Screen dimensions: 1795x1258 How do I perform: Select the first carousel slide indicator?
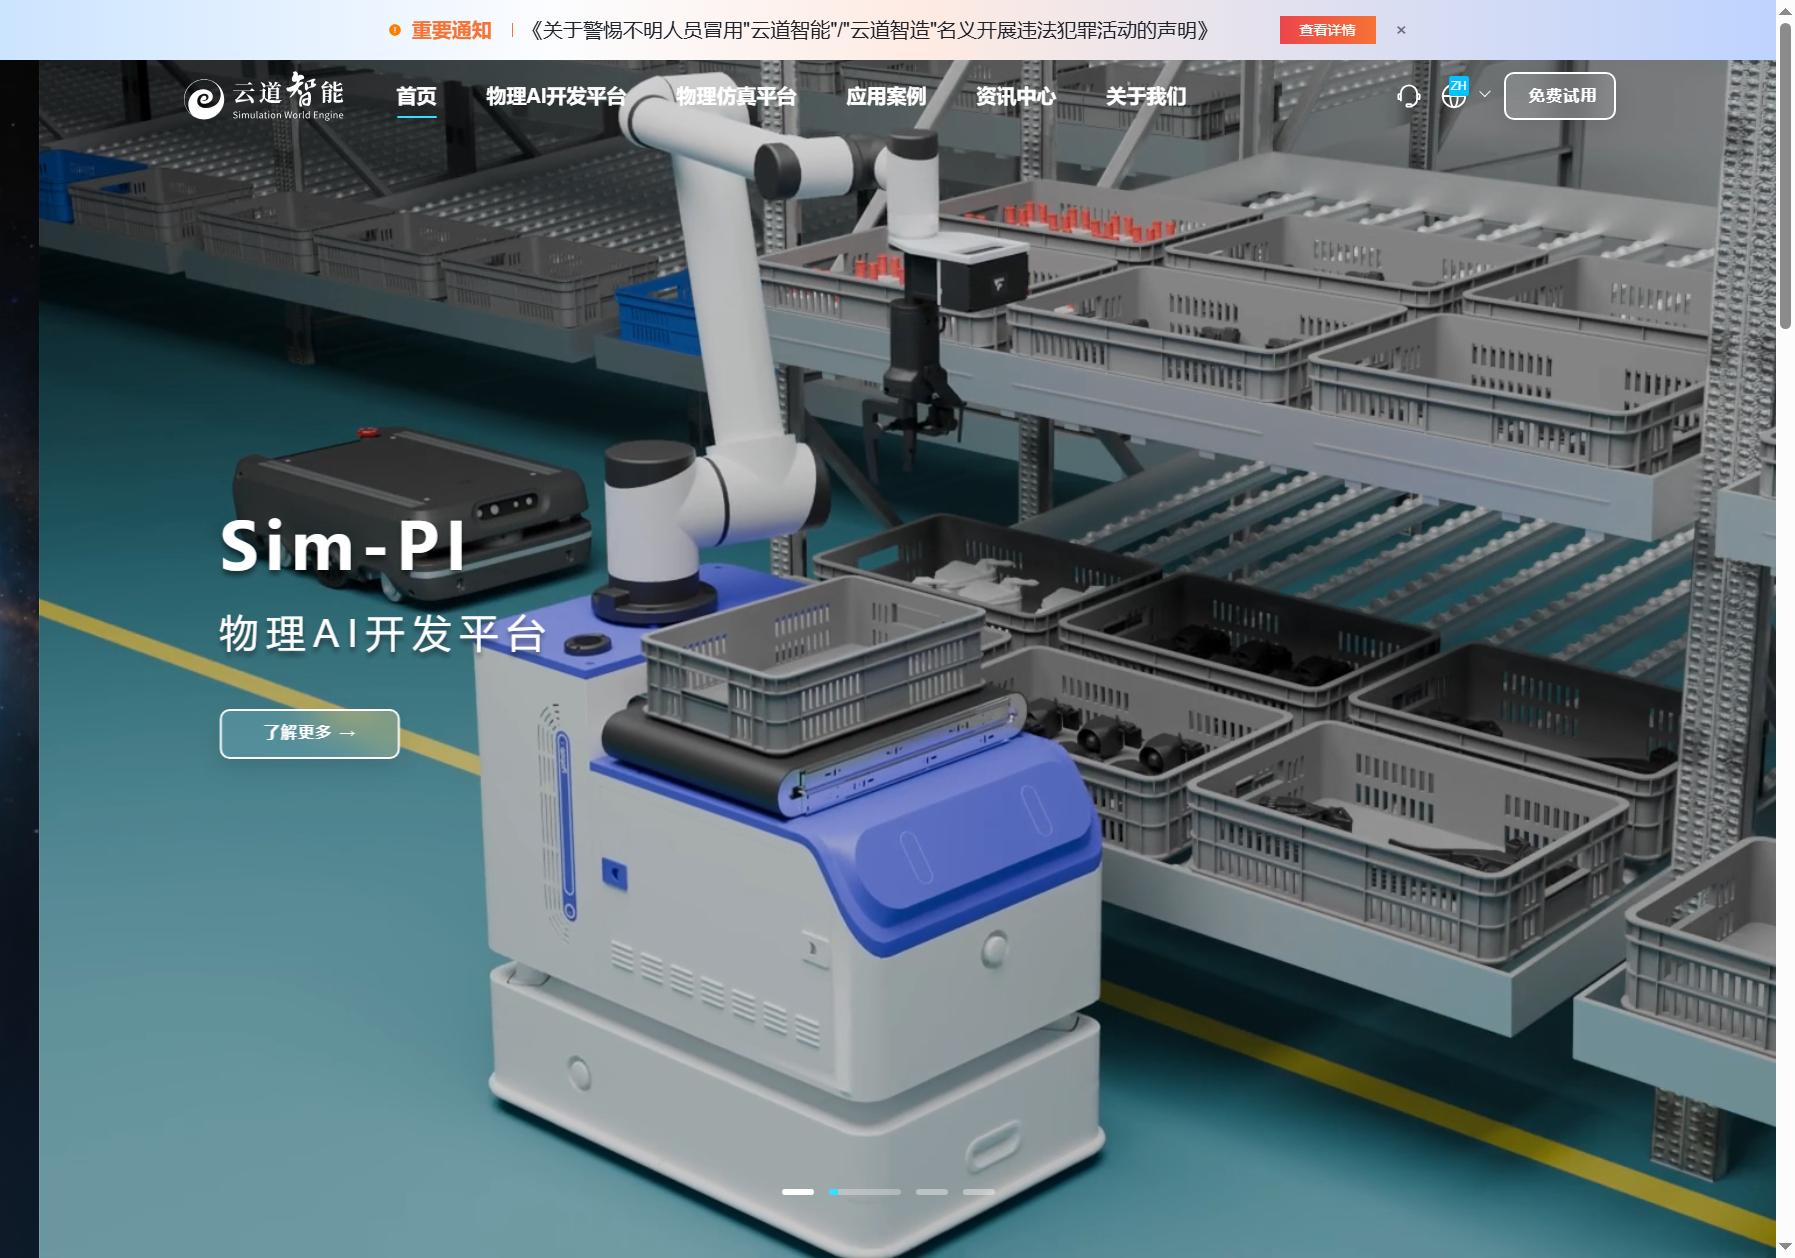click(798, 1192)
